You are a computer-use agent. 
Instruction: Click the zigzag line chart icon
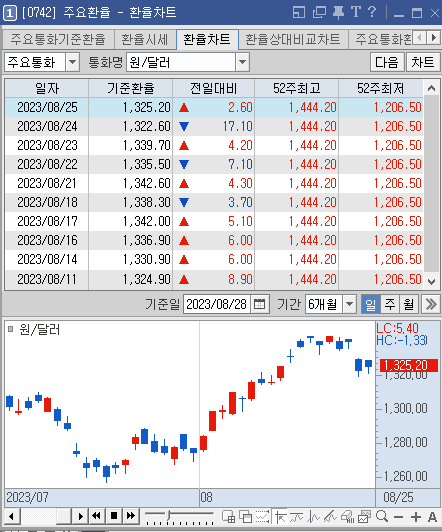313,516
